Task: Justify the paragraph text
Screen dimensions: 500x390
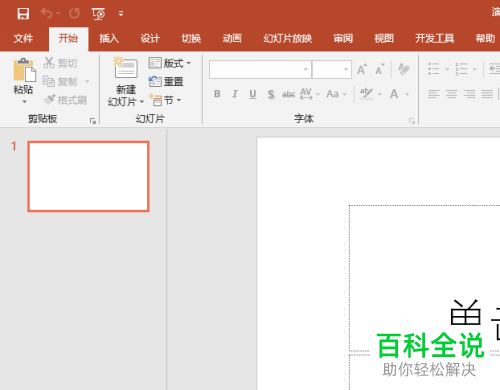Action: [x=487, y=94]
